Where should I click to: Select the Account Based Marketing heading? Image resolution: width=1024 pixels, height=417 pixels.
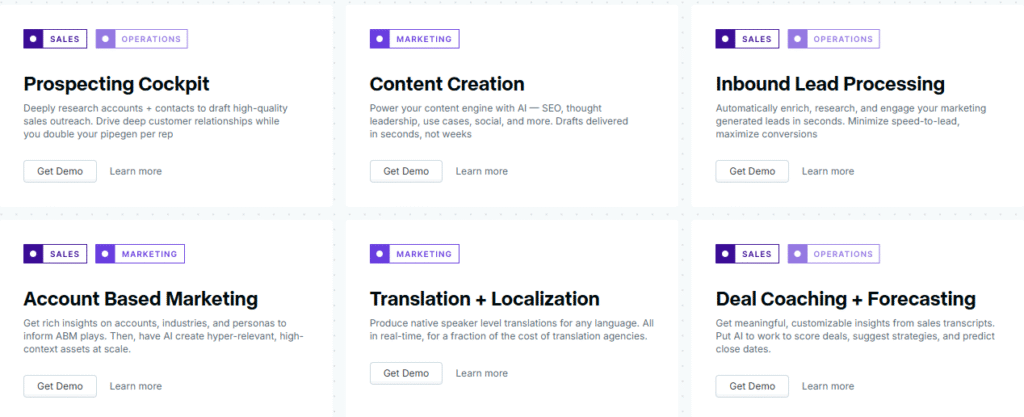140,299
